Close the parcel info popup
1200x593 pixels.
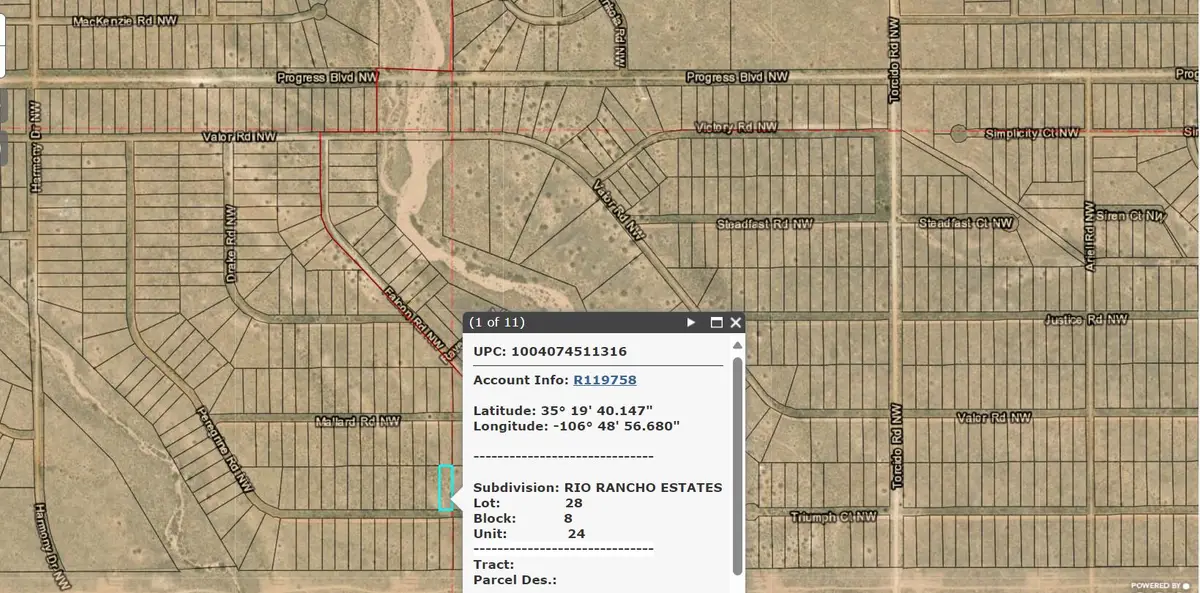(x=736, y=322)
